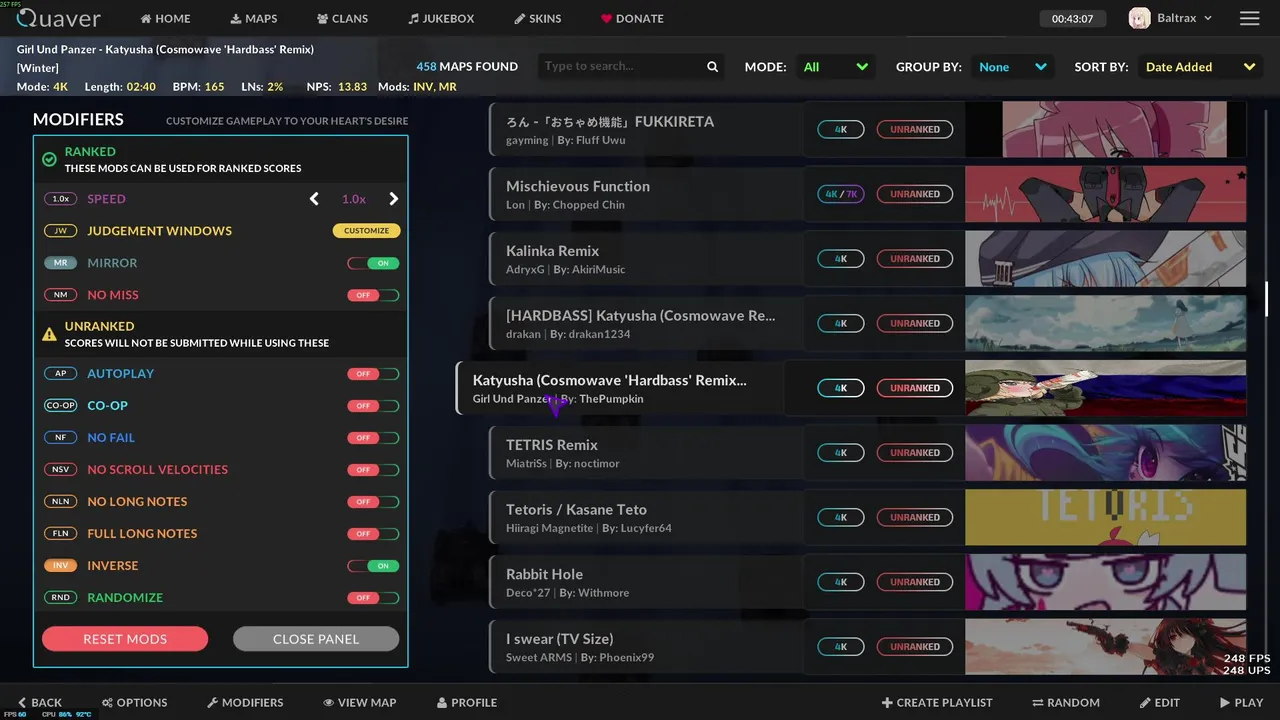Open the hamburger menu icon
1280x720 pixels.
(x=1249, y=18)
